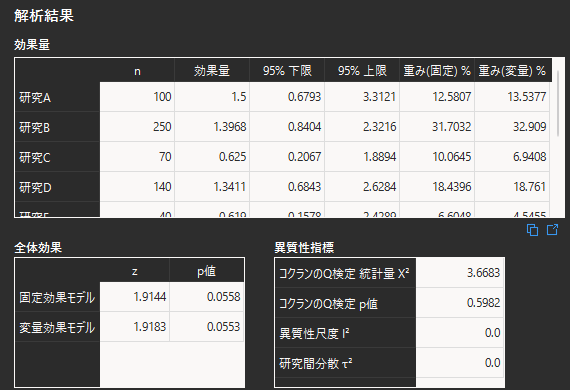The height and width of the screenshot is (390, 570).
Task: Click the 95% 下限 column header
Action: [287, 70]
